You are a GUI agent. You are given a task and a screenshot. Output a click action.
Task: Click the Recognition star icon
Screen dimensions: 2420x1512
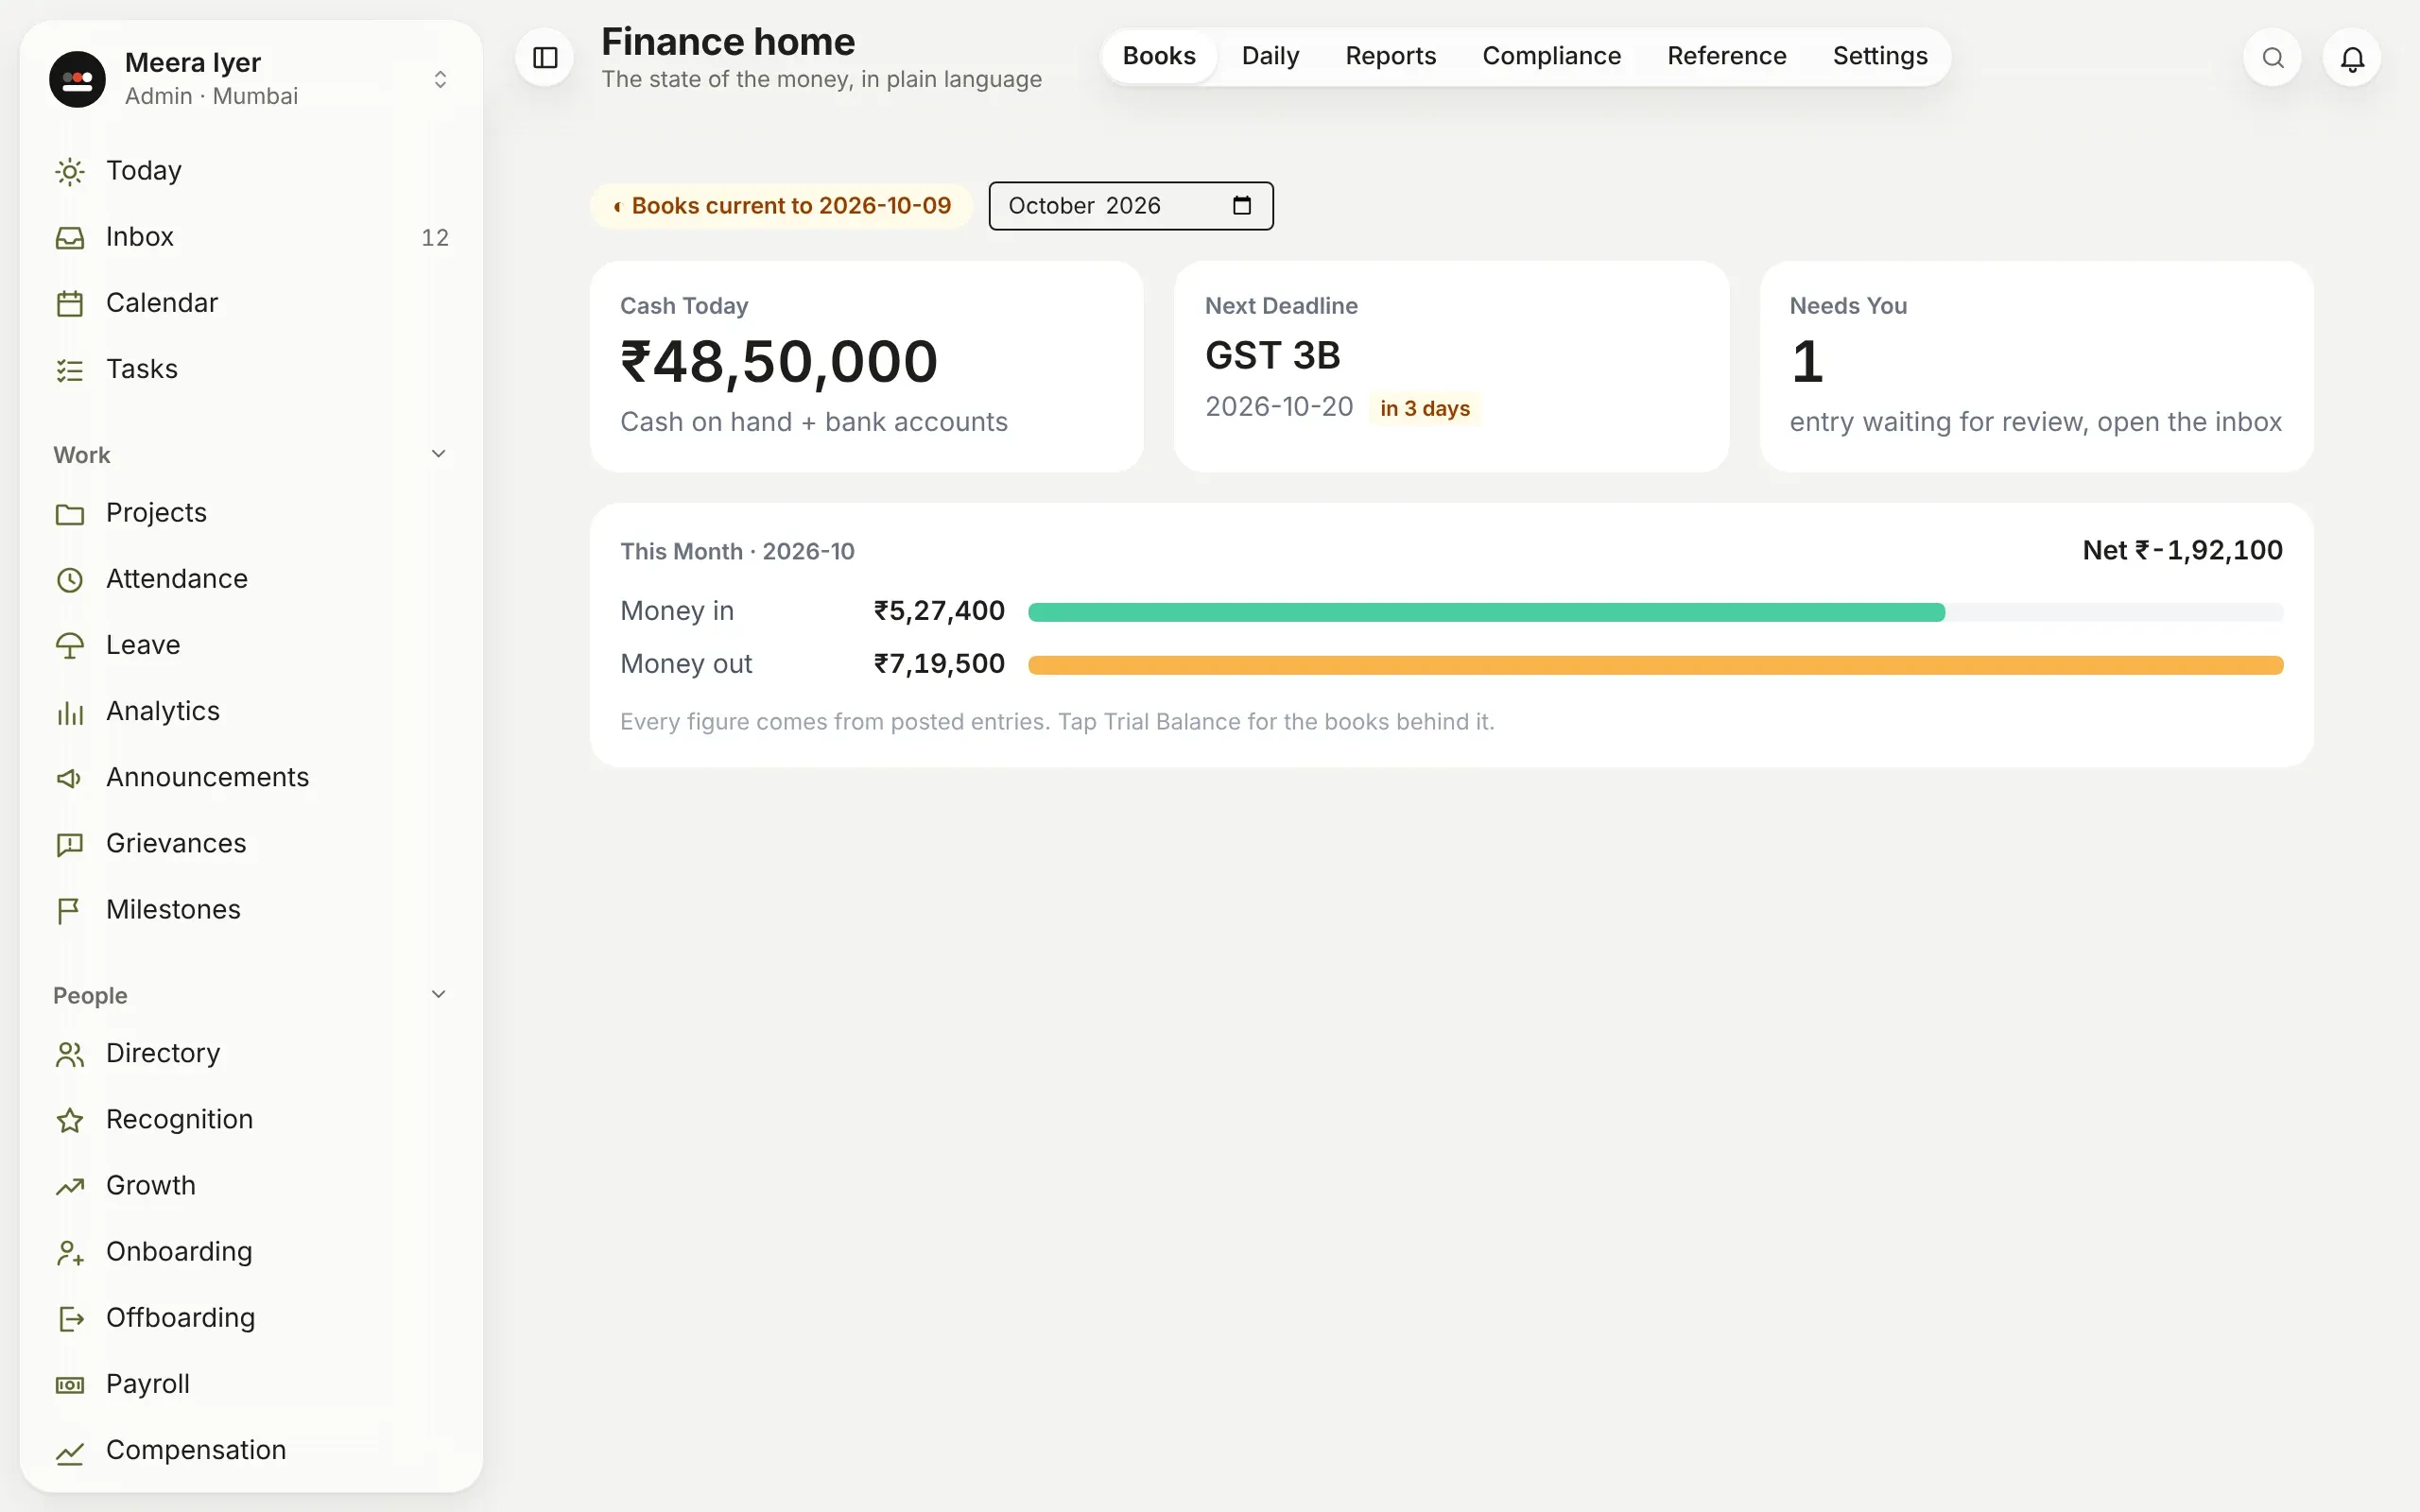pos(70,1119)
